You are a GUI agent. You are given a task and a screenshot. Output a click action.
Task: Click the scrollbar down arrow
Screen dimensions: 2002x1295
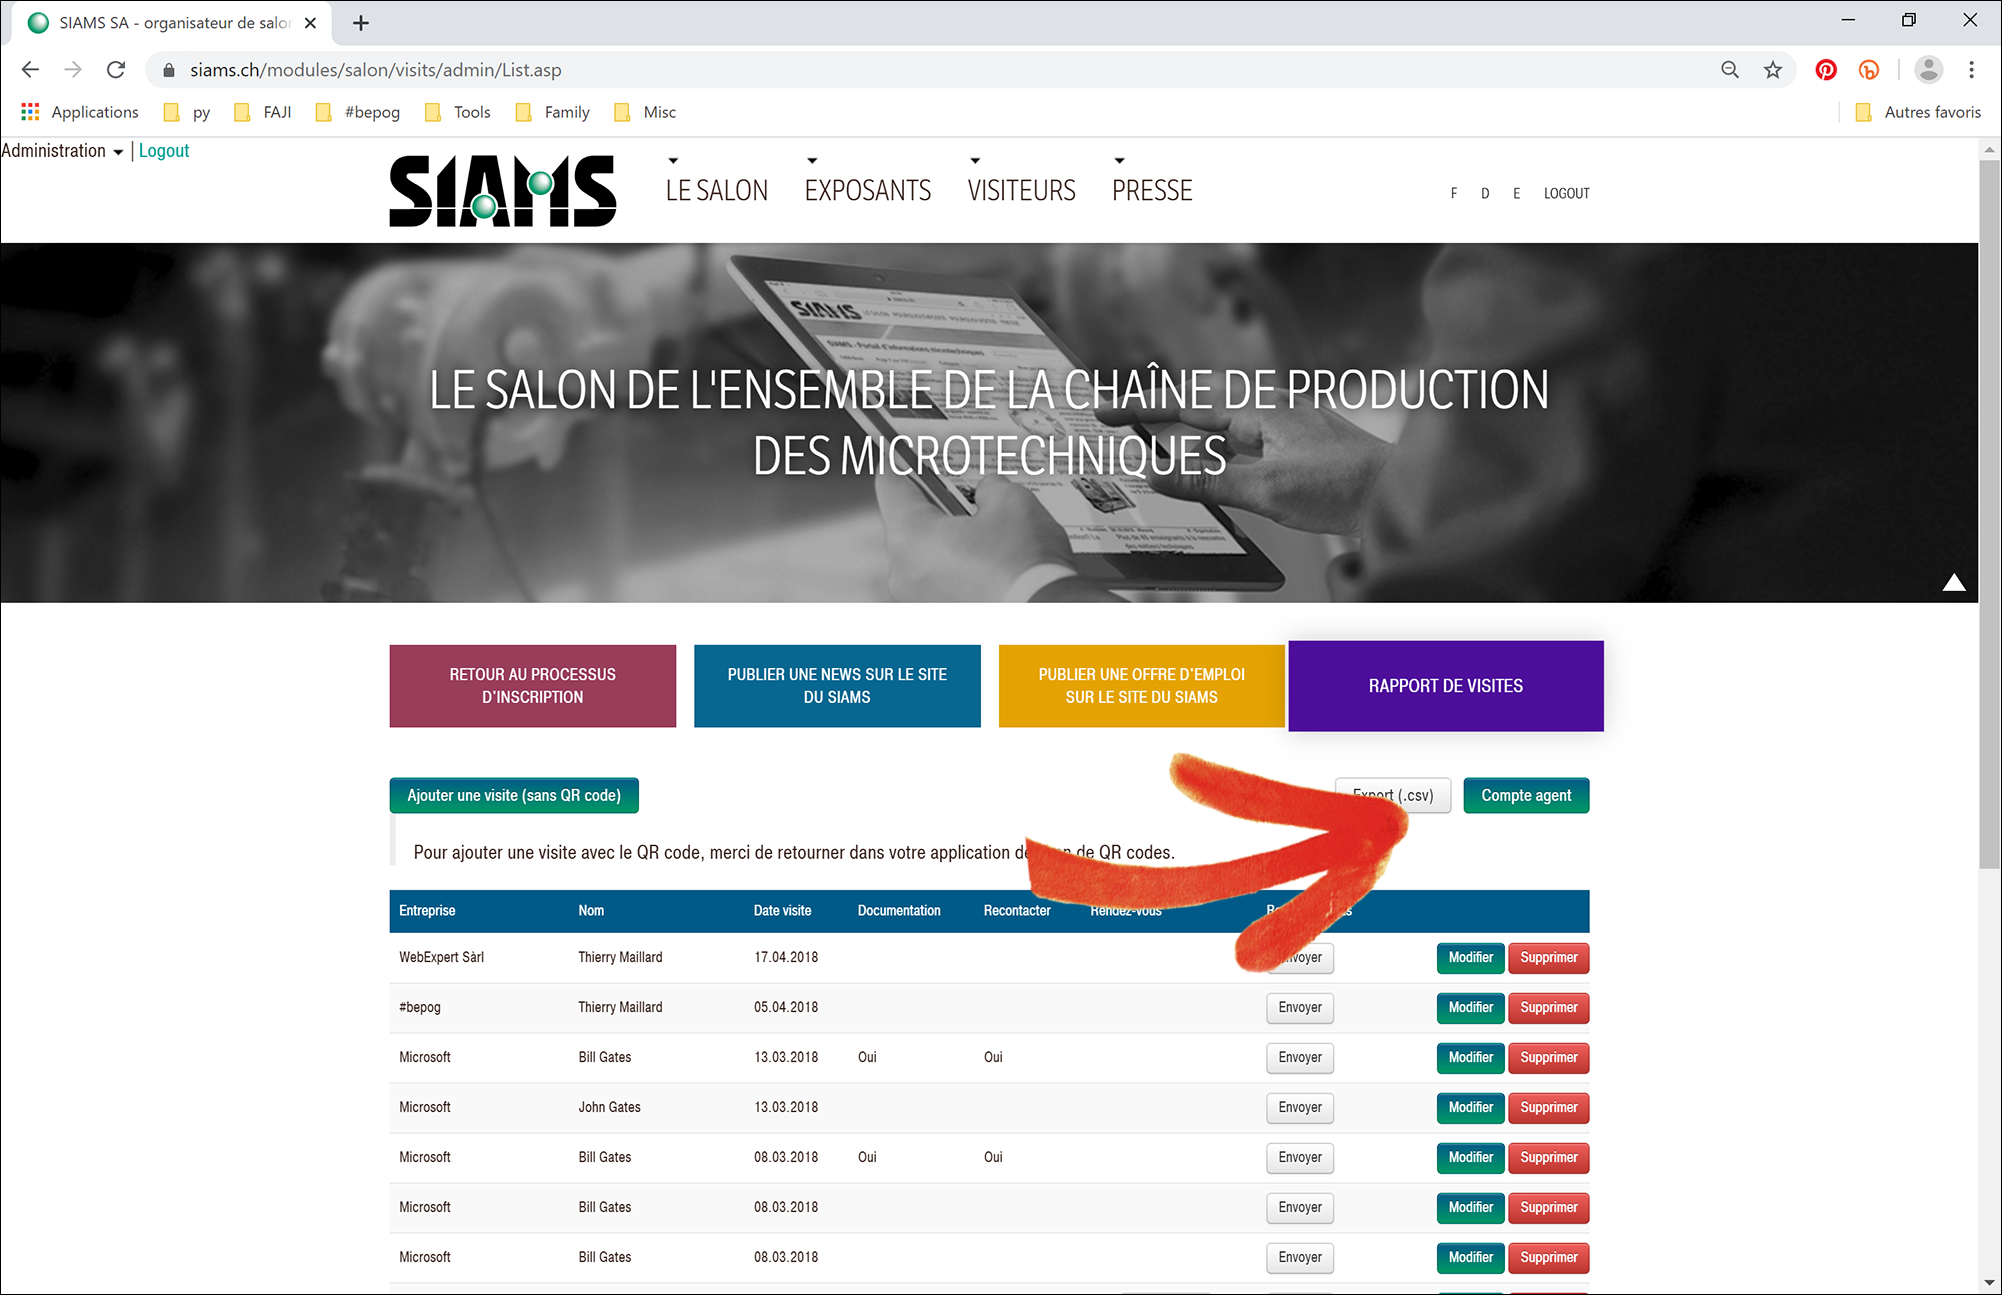(x=1989, y=1282)
